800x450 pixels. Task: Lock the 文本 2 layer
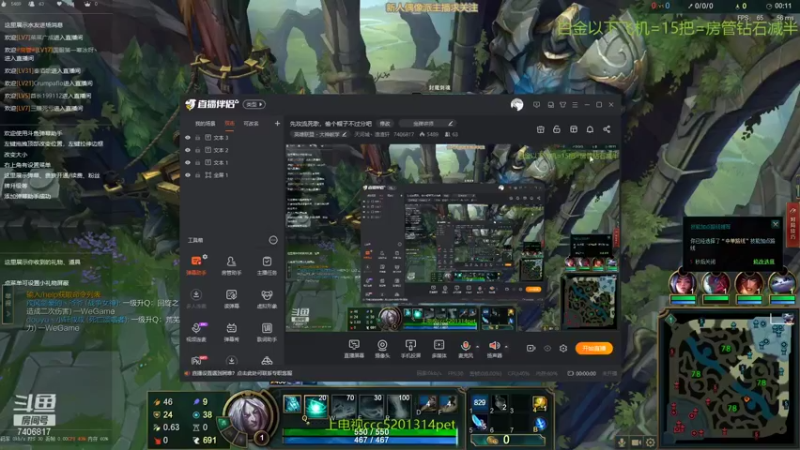click(x=197, y=150)
